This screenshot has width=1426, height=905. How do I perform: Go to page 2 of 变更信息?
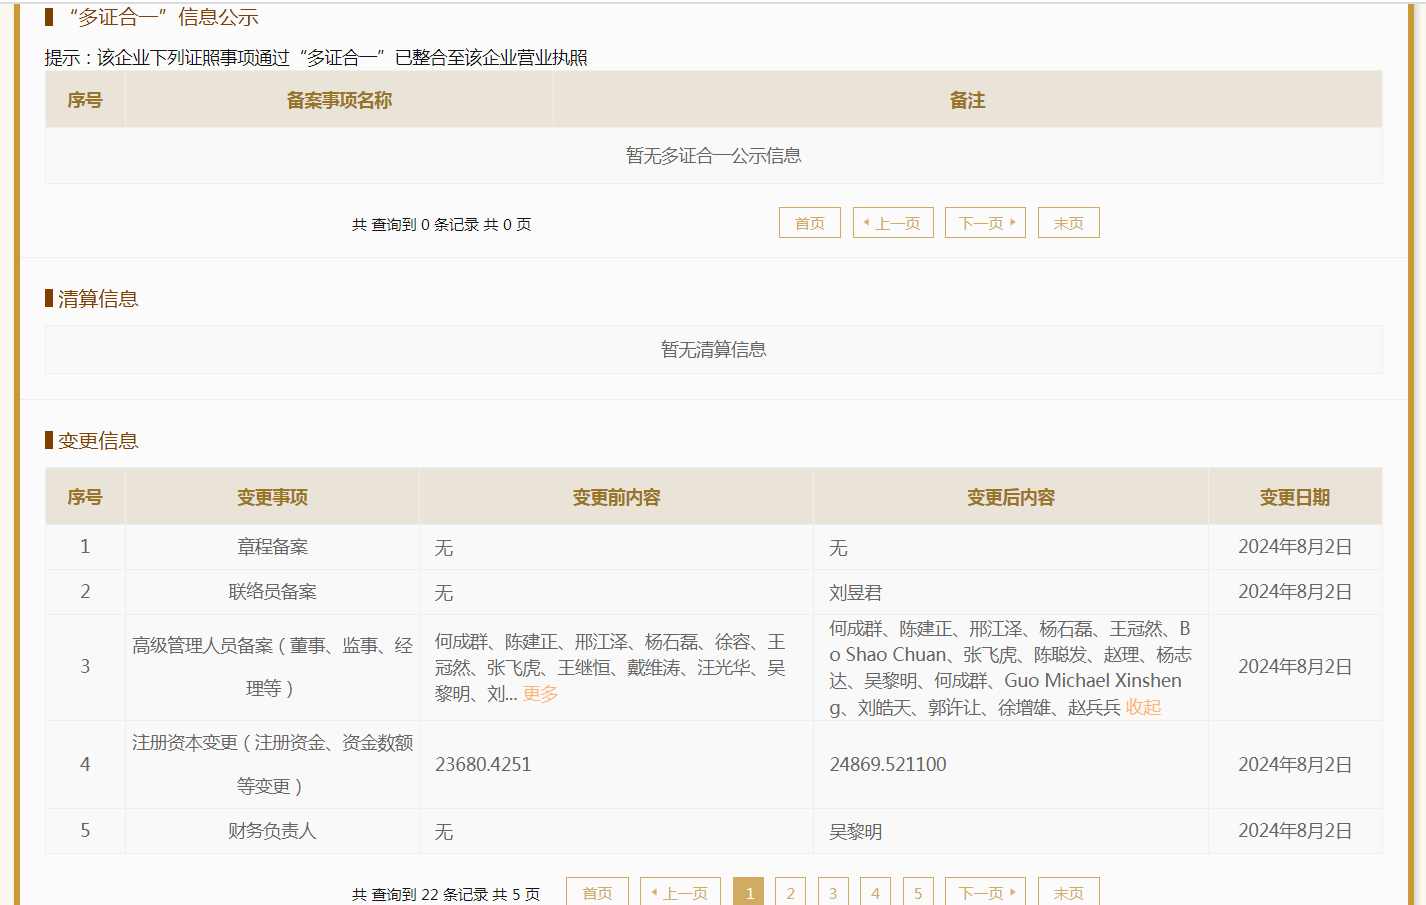point(790,892)
